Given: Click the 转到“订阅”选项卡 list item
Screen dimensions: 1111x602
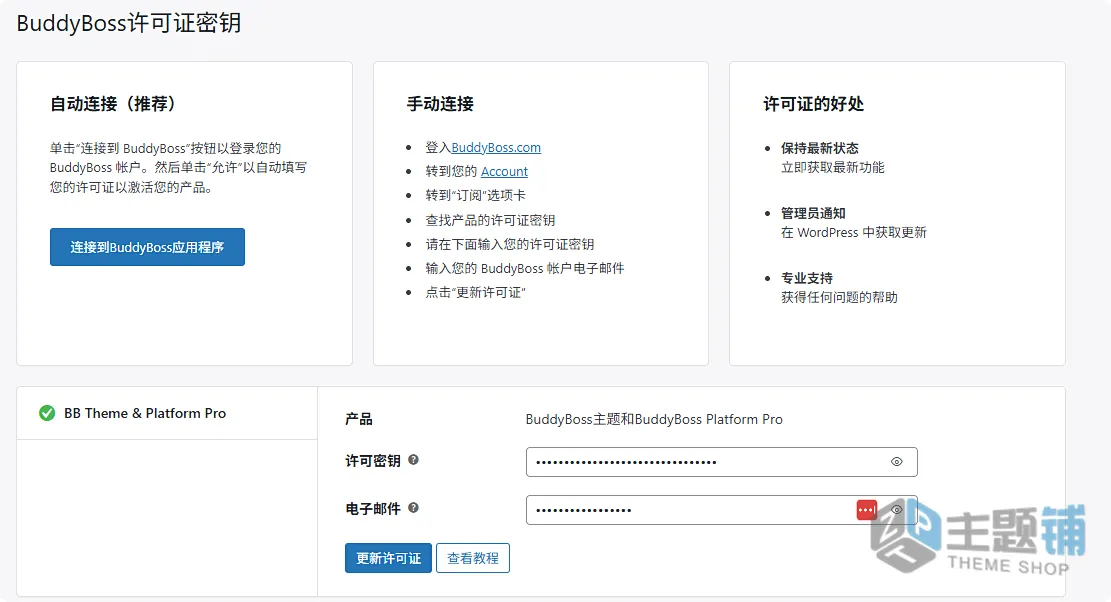Looking at the screenshot, I should [475, 195].
